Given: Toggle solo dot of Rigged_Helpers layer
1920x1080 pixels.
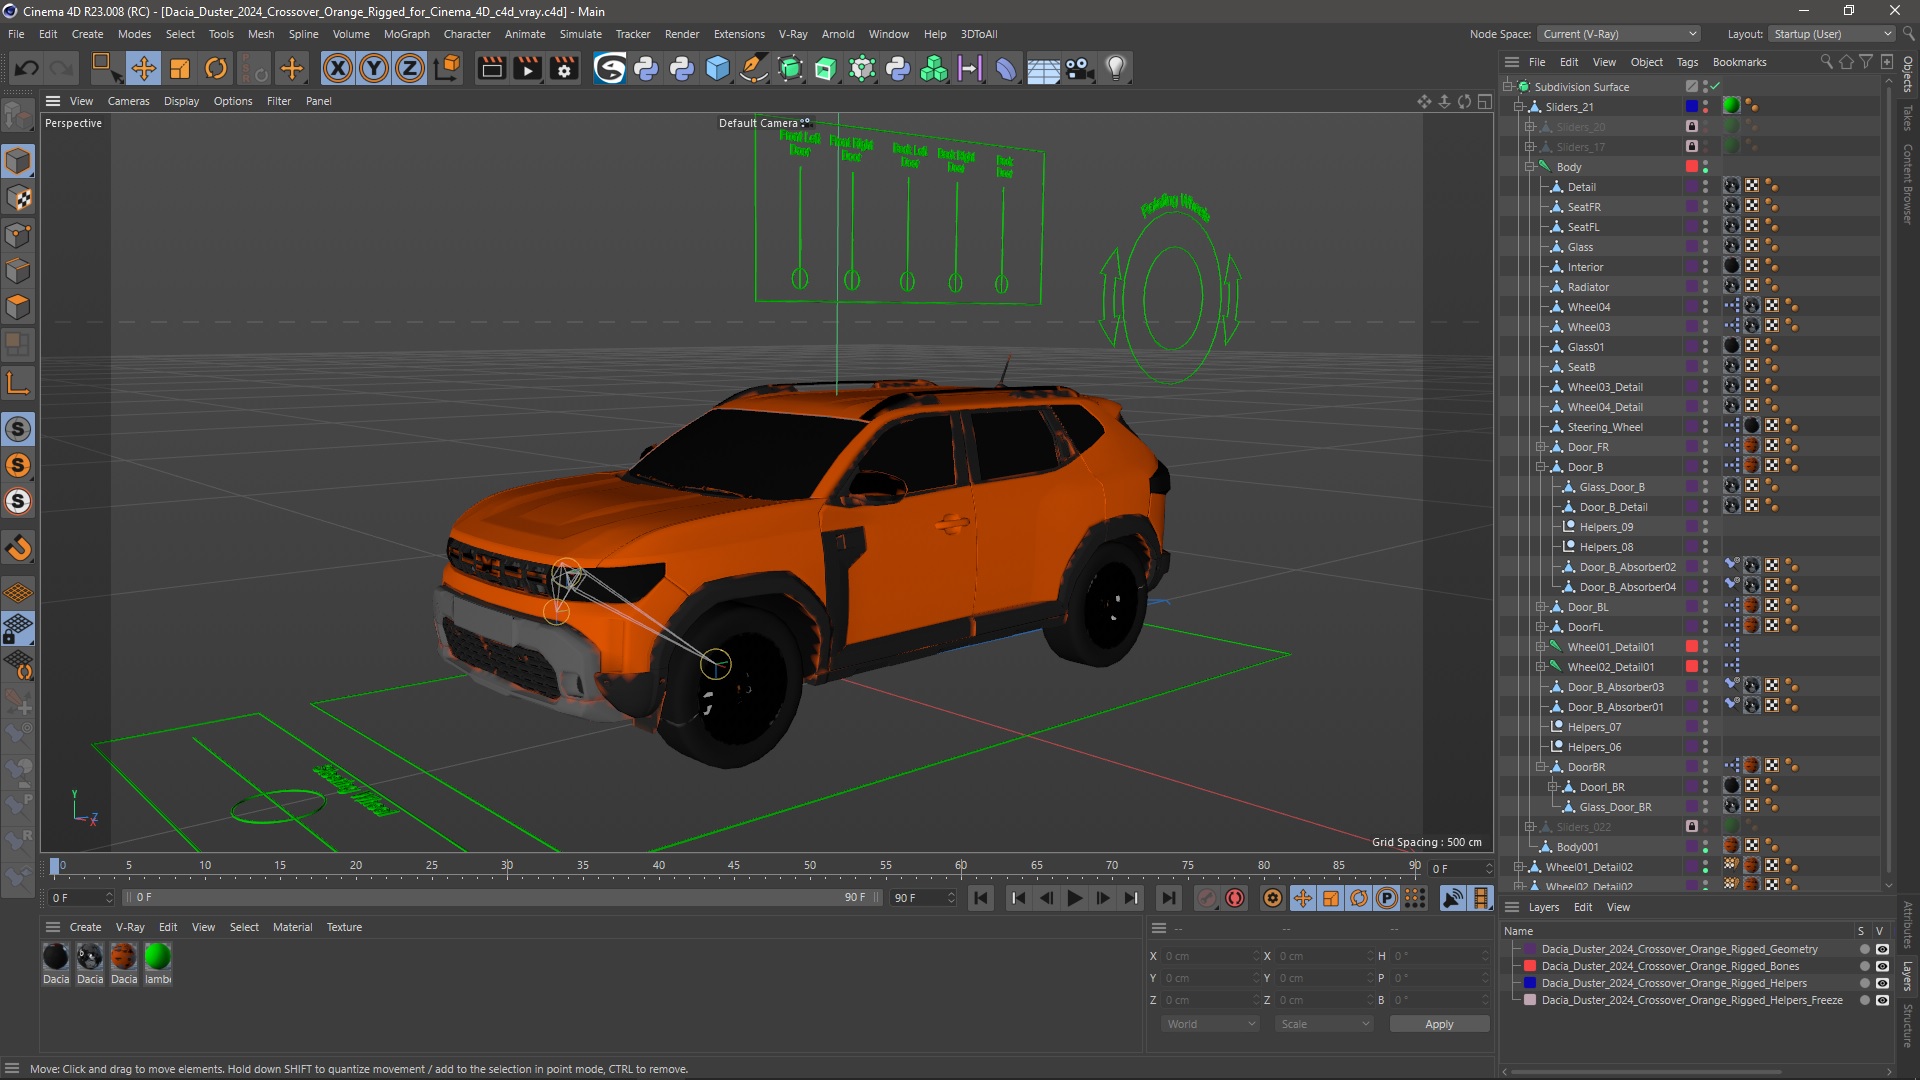Looking at the screenshot, I should pyautogui.click(x=1864, y=983).
